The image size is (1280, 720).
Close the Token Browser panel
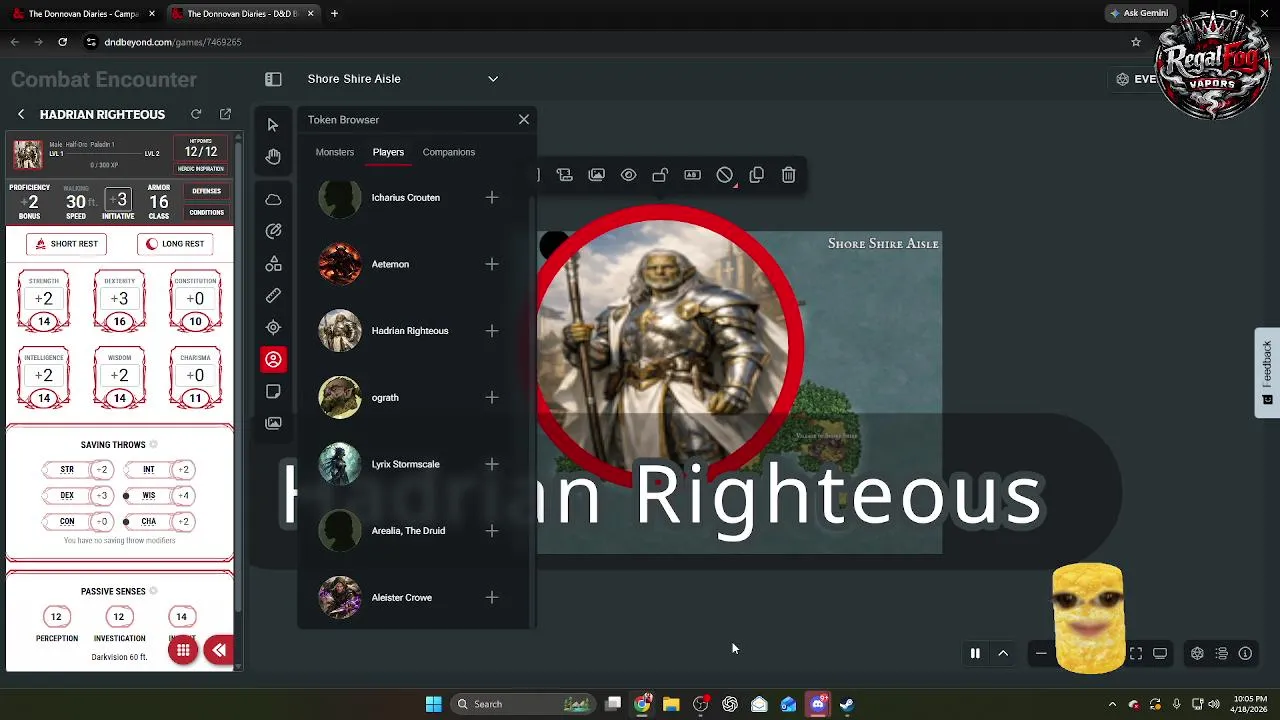[x=524, y=119]
